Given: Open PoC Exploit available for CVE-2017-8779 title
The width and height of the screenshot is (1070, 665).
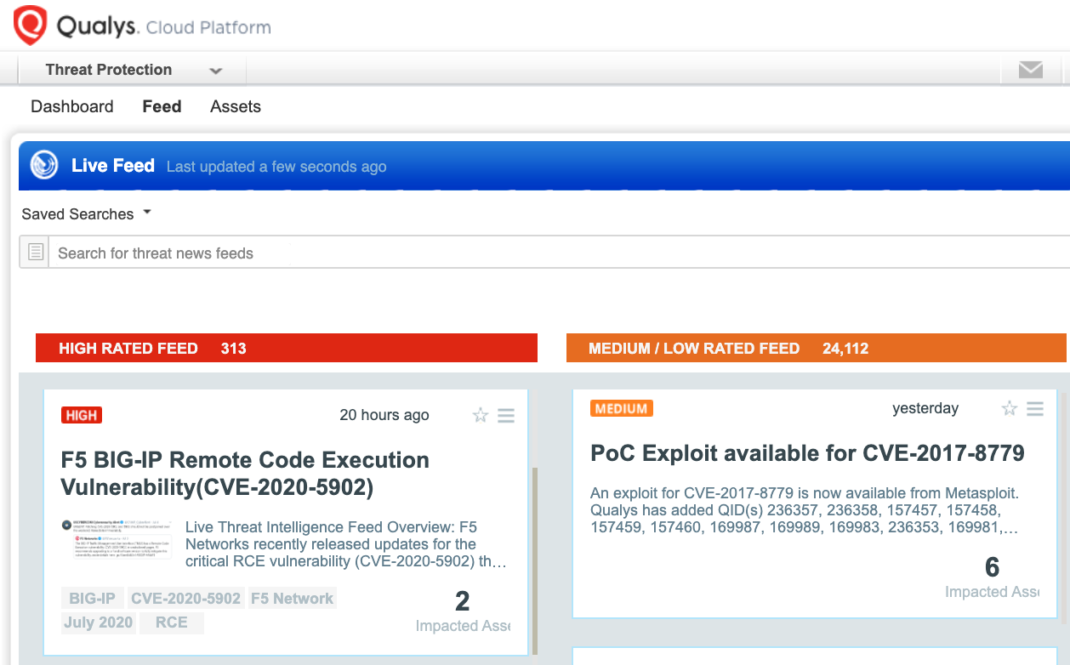Looking at the screenshot, I should coord(807,453).
